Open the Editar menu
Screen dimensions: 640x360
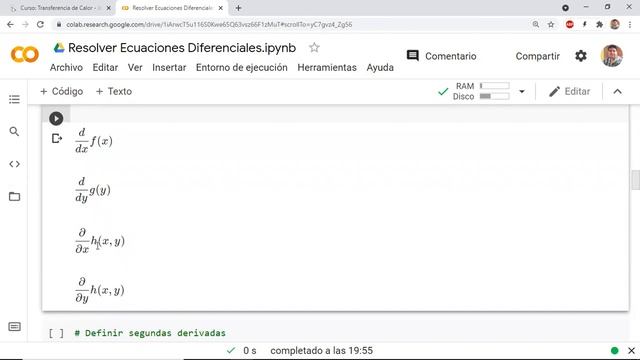coord(105,67)
